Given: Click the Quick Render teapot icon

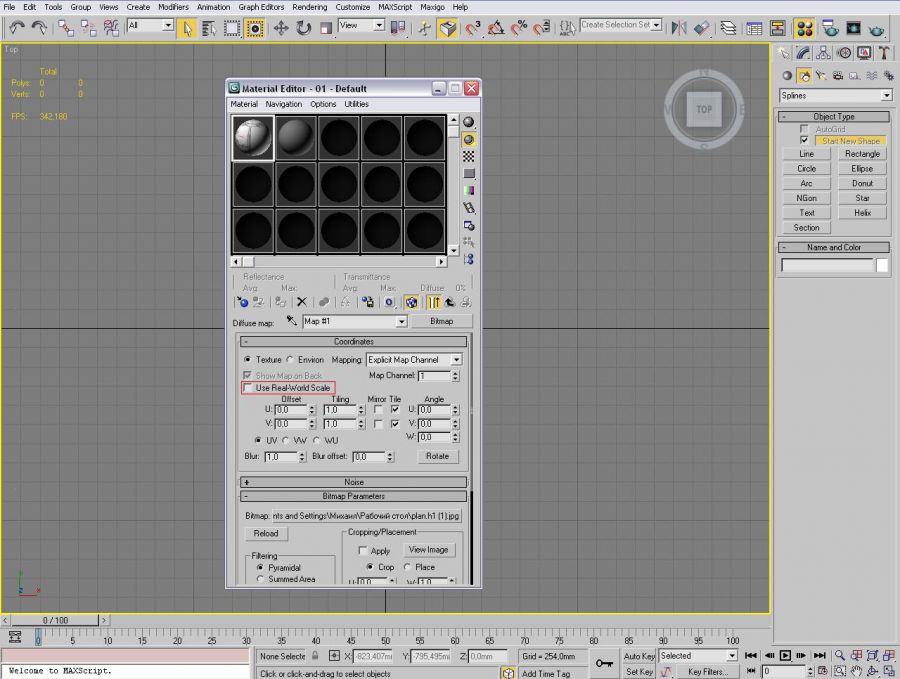Looking at the screenshot, I should tap(876, 28).
